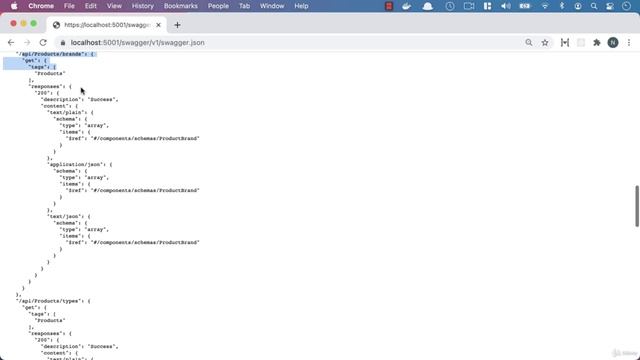Image resolution: width=640 pixels, height=360 pixels.
Task: Close the localhost swagger tab
Action: click(158, 25)
